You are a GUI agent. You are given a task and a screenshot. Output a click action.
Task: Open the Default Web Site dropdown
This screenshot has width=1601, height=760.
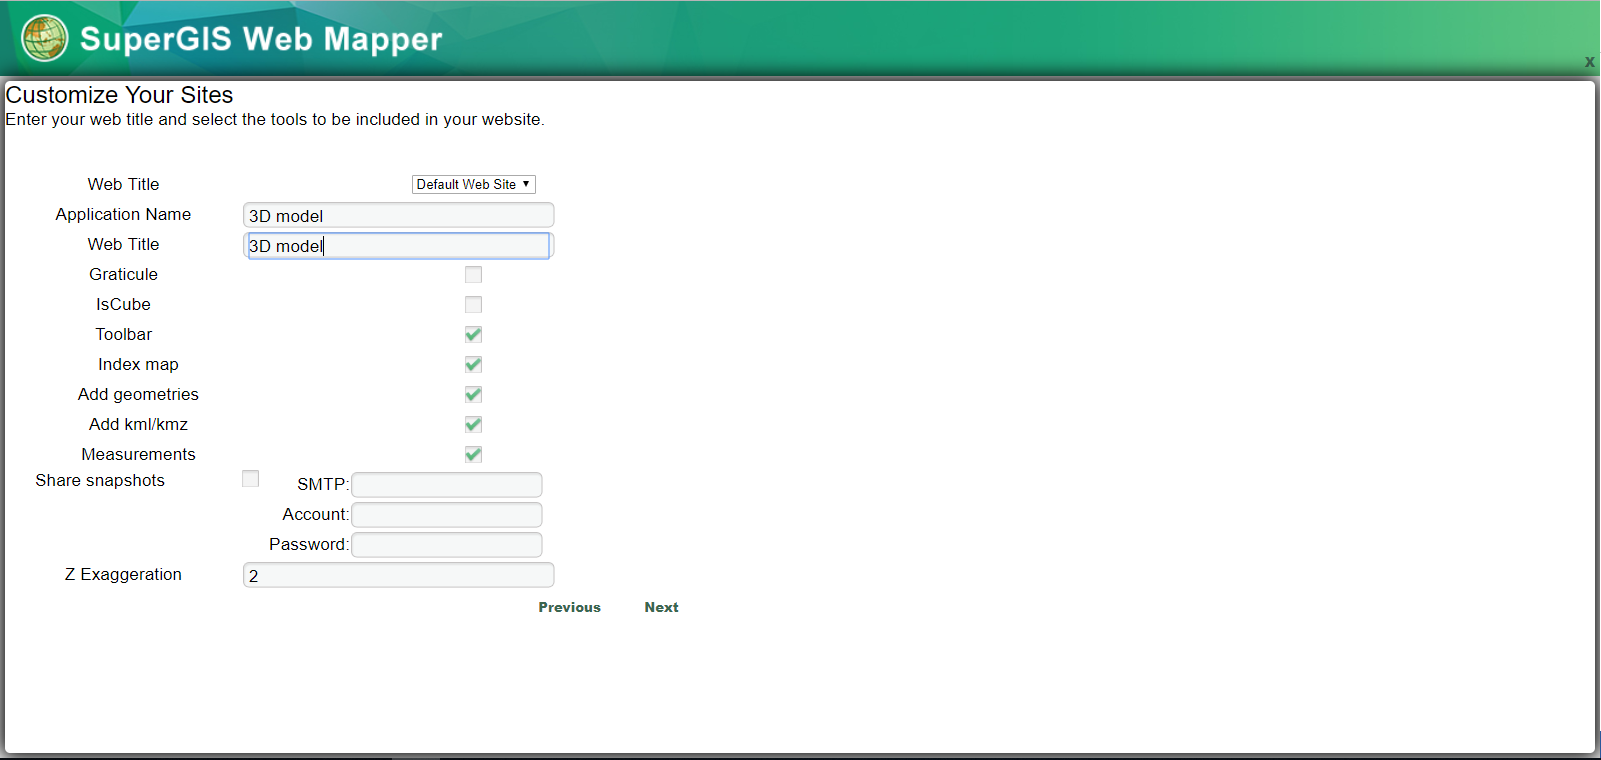pos(474,184)
